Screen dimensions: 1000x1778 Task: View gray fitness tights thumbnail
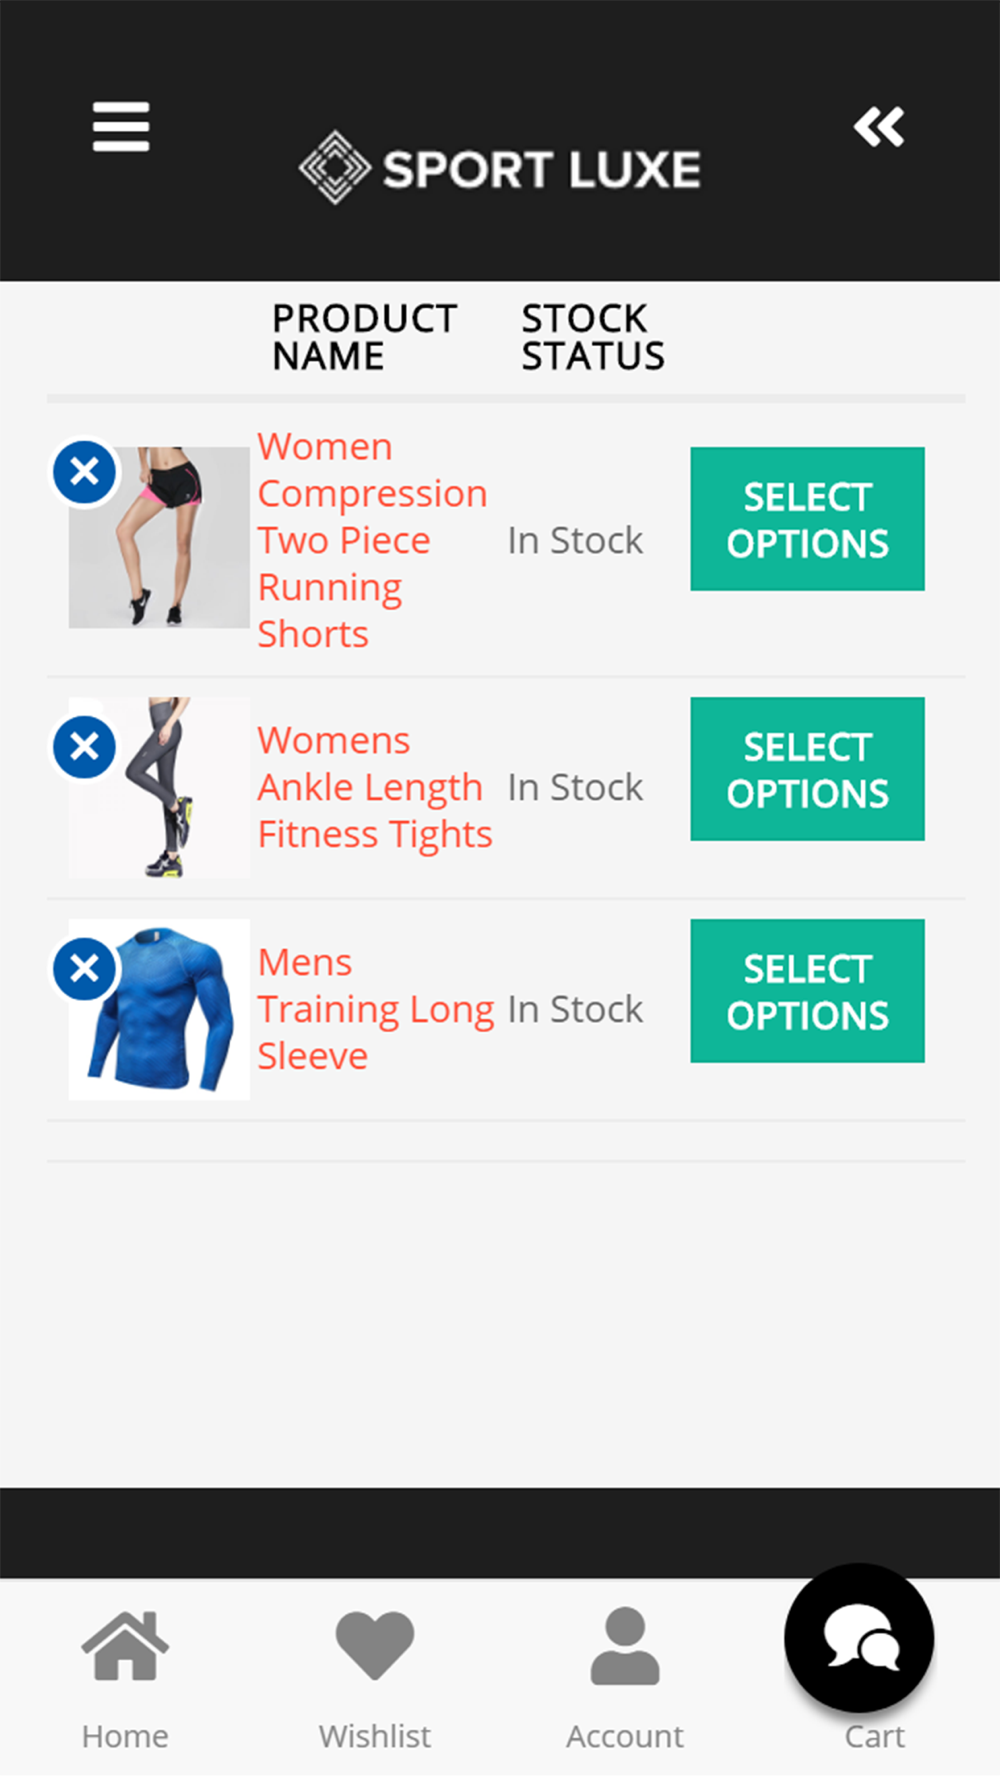159,787
